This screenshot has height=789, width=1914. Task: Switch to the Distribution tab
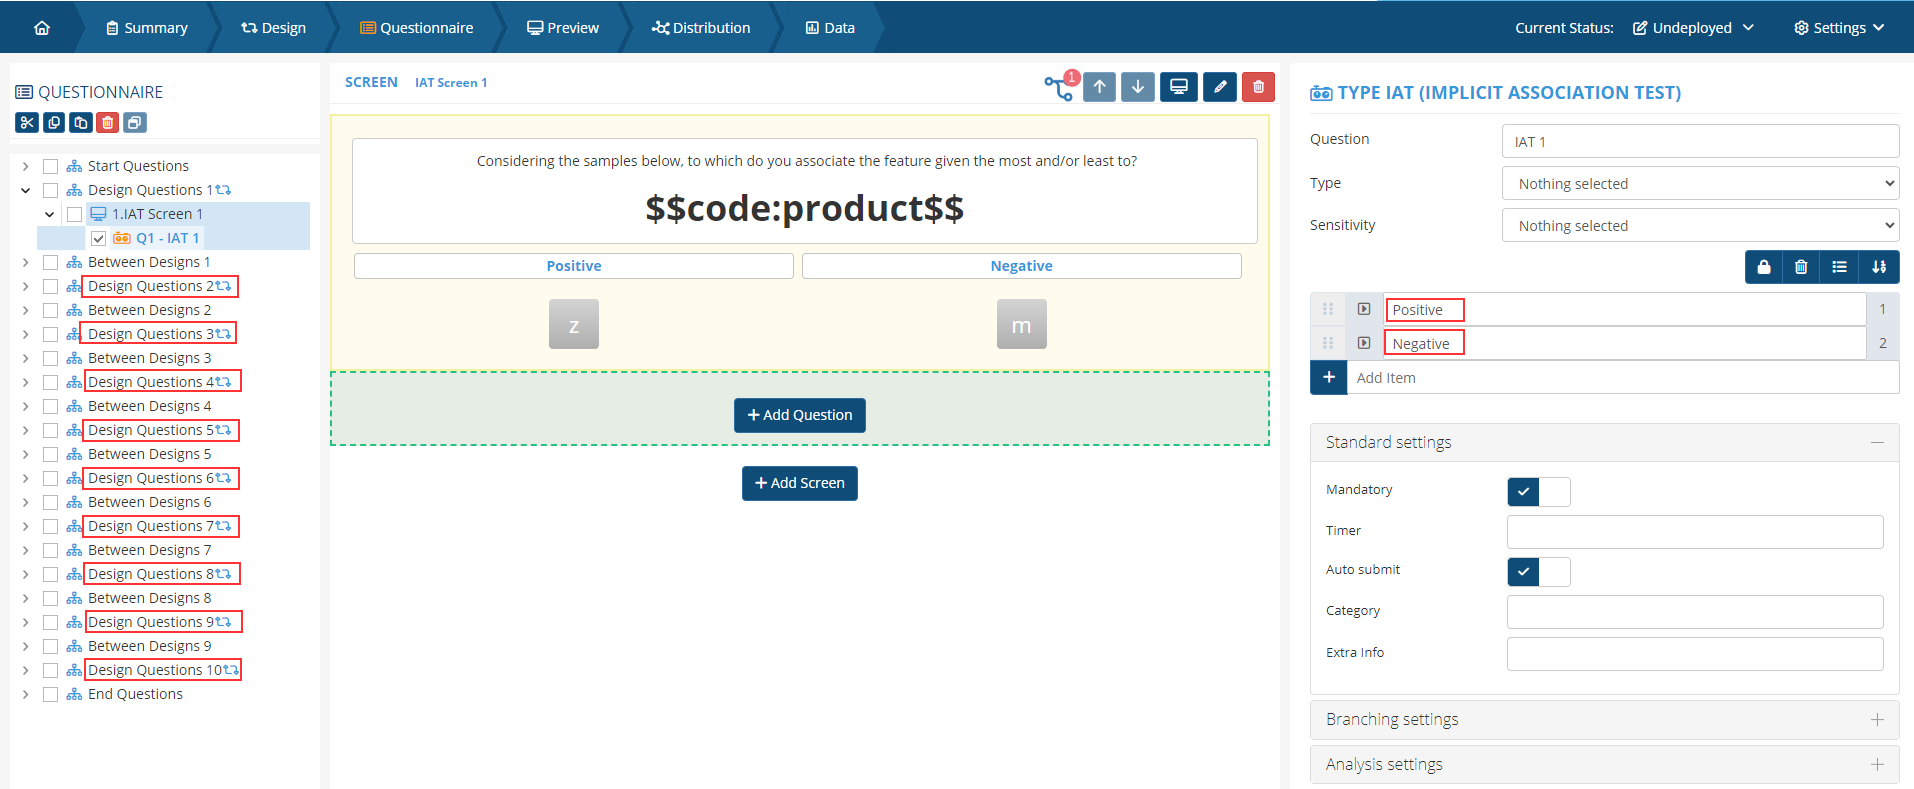700,28
